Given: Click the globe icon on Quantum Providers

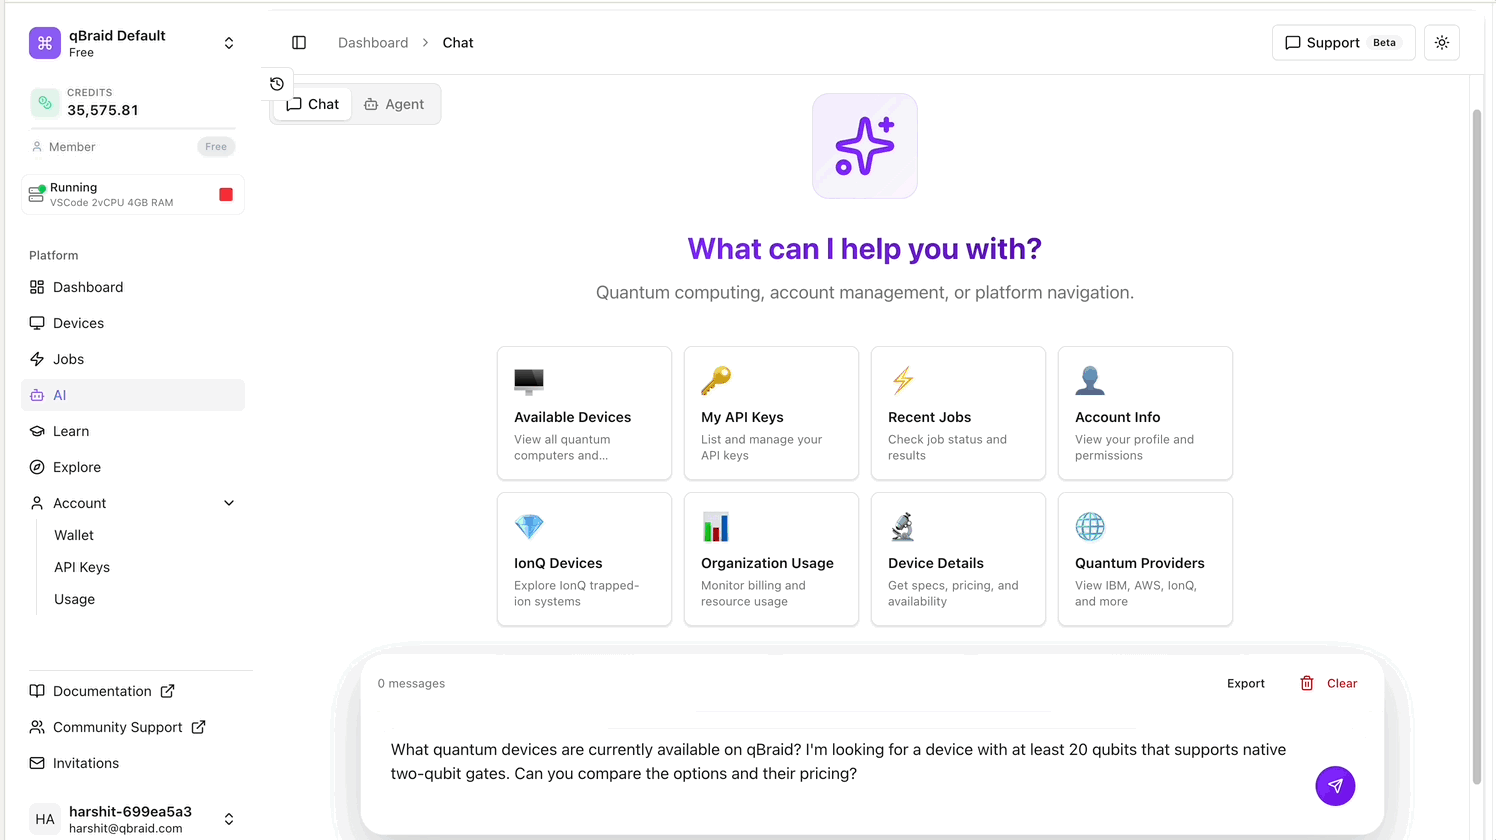Looking at the screenshot, I should [x=1090, y=527].
